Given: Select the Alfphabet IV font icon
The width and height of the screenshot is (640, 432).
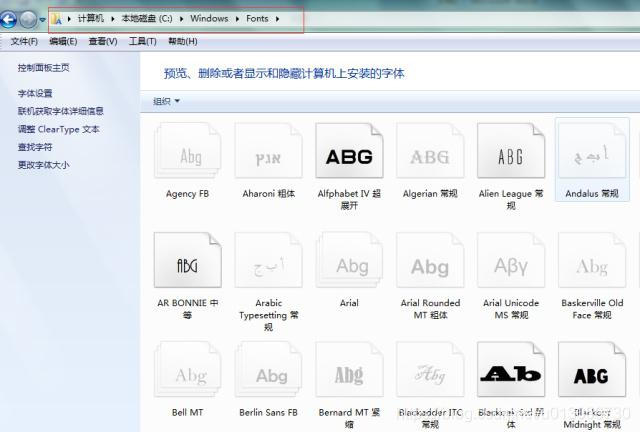Looking at the screenshot, I should point(349,151).
